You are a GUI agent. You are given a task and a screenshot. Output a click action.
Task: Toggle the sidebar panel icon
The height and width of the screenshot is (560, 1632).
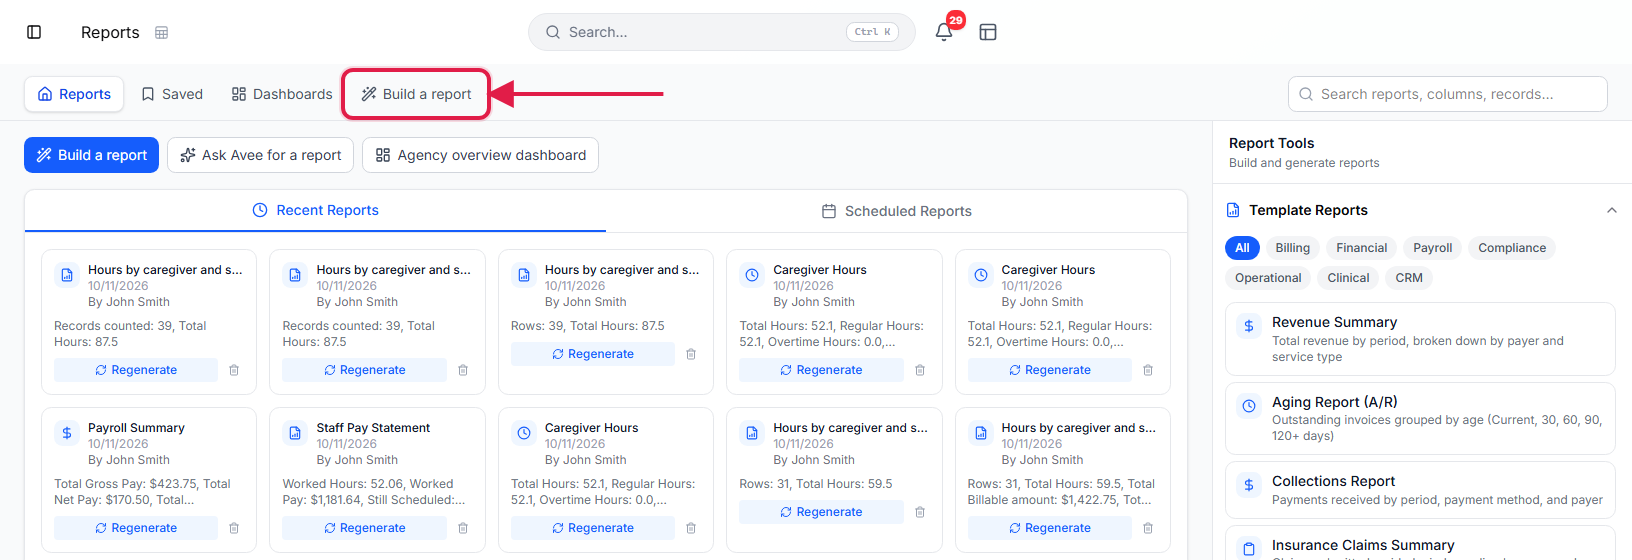[34, 32]
